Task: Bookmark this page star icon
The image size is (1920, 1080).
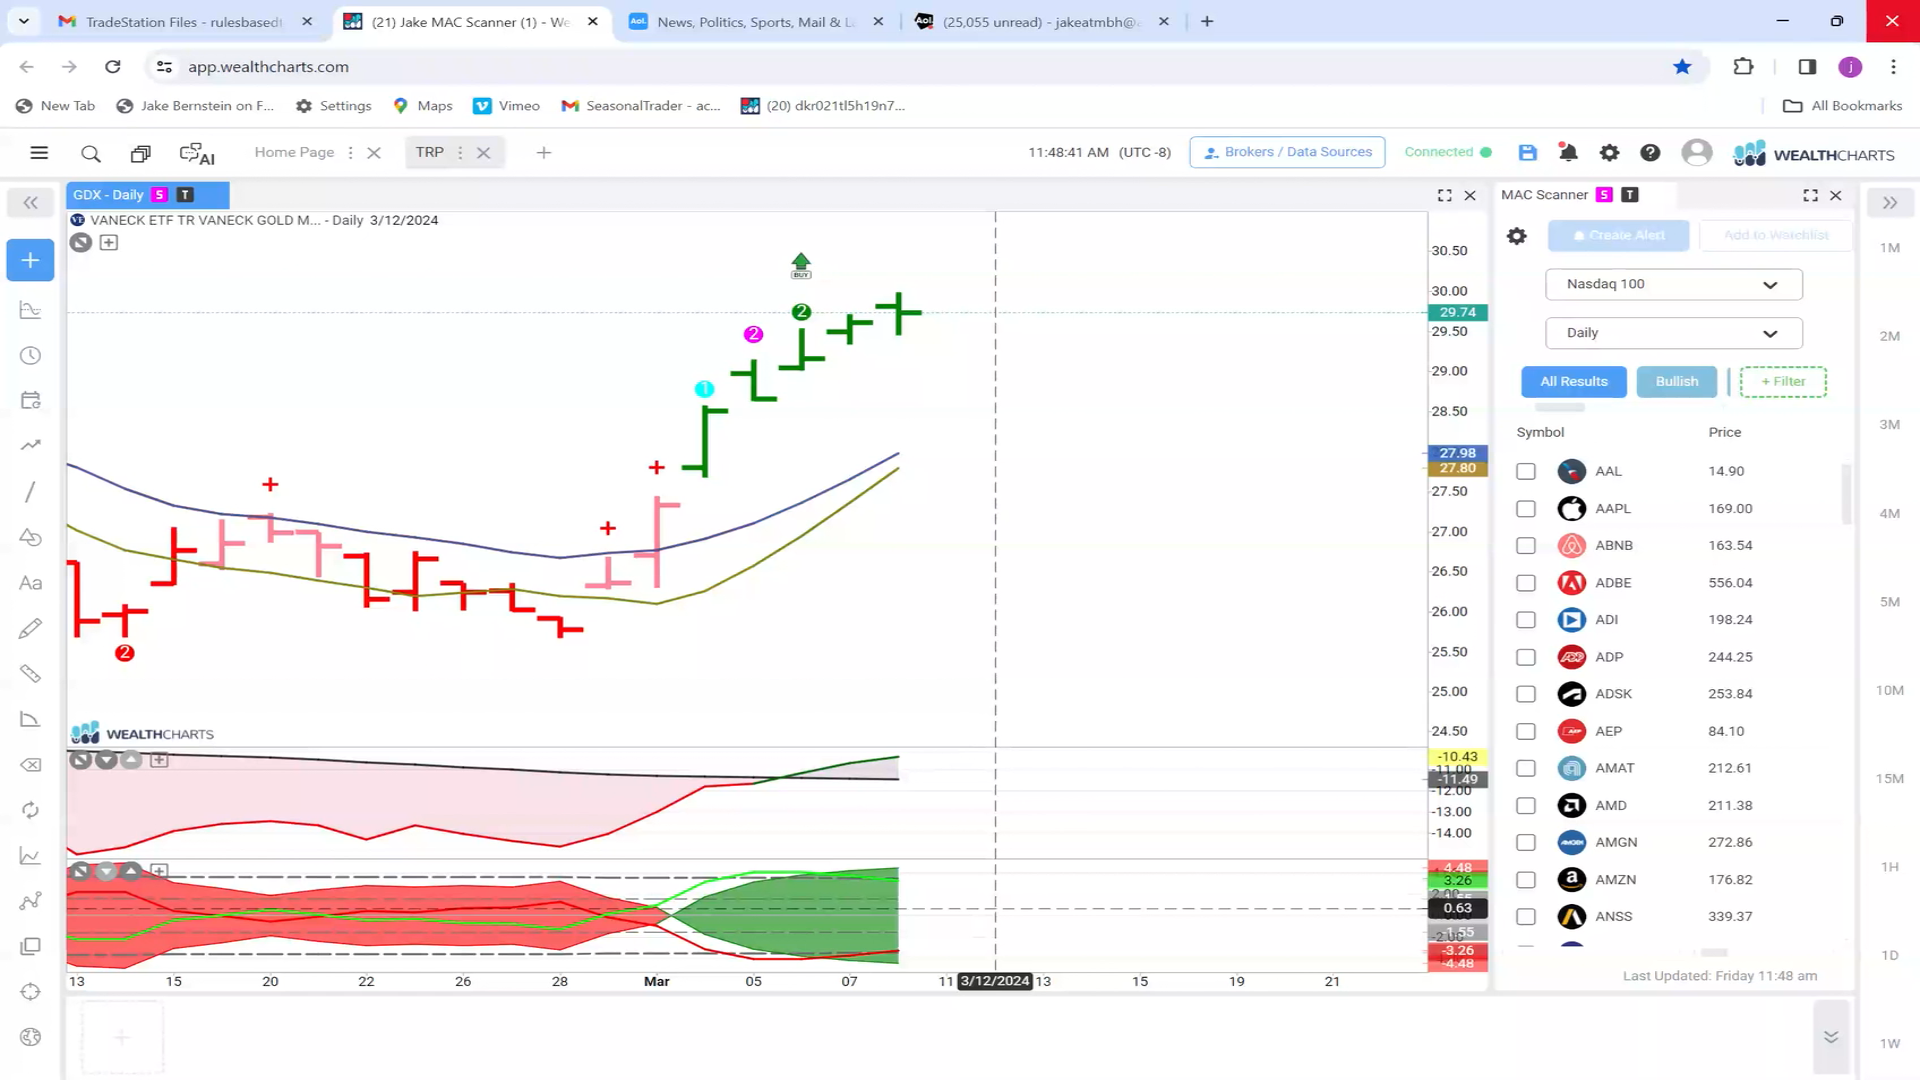Action: click(x=1682, y=66)
